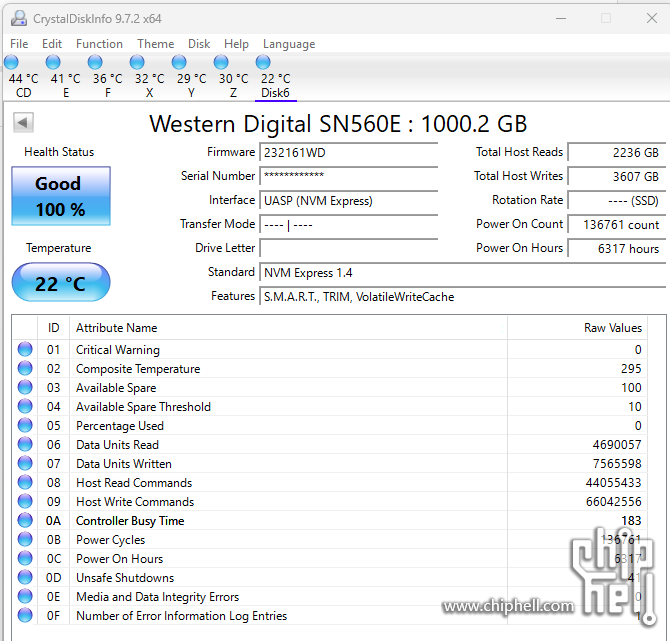Viewport: 670px width, 641px height.
Task: Click status icon of Percentage Used row
Action: [25, 425]
